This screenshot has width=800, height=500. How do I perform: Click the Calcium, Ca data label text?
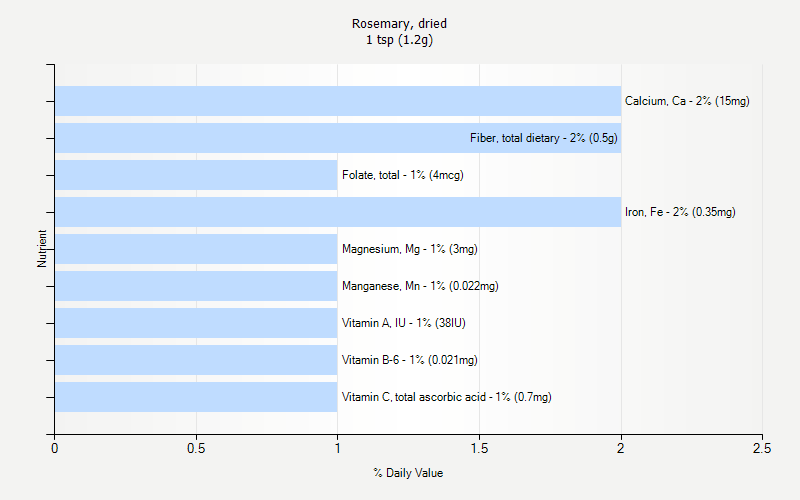coord(687,101)
